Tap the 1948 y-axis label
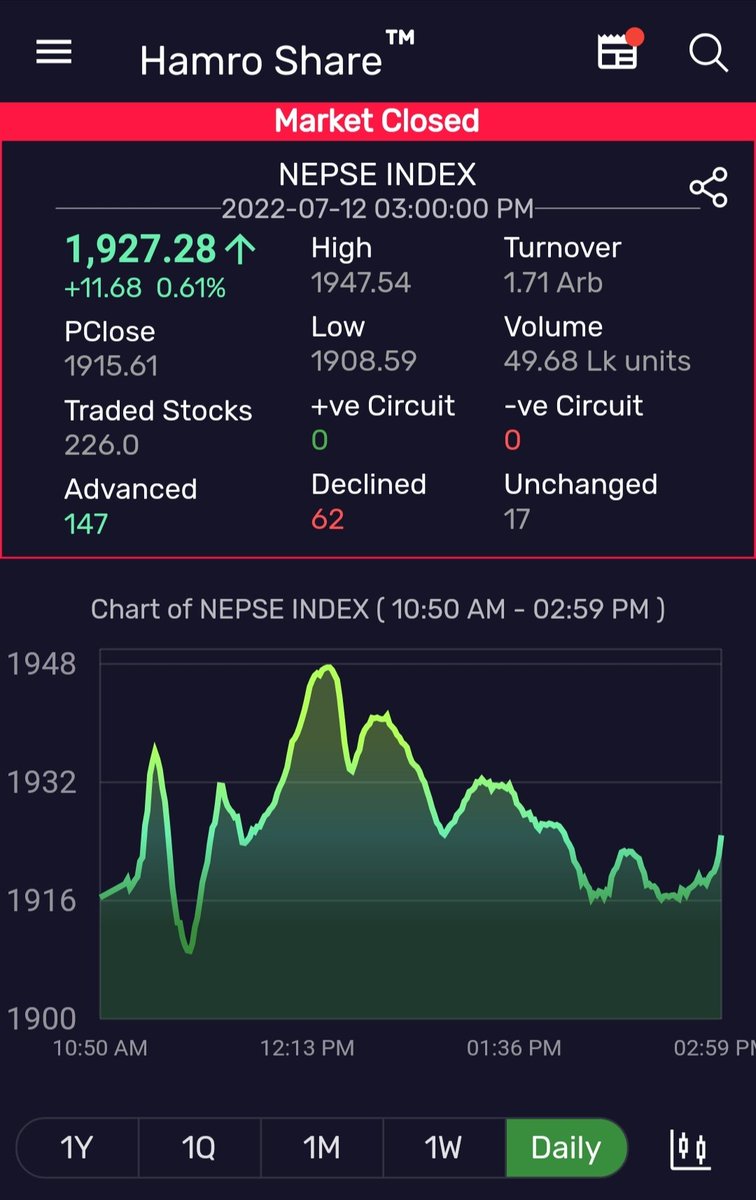The height and width of the screenshot is (1200, 756). [x=42, y=664]
